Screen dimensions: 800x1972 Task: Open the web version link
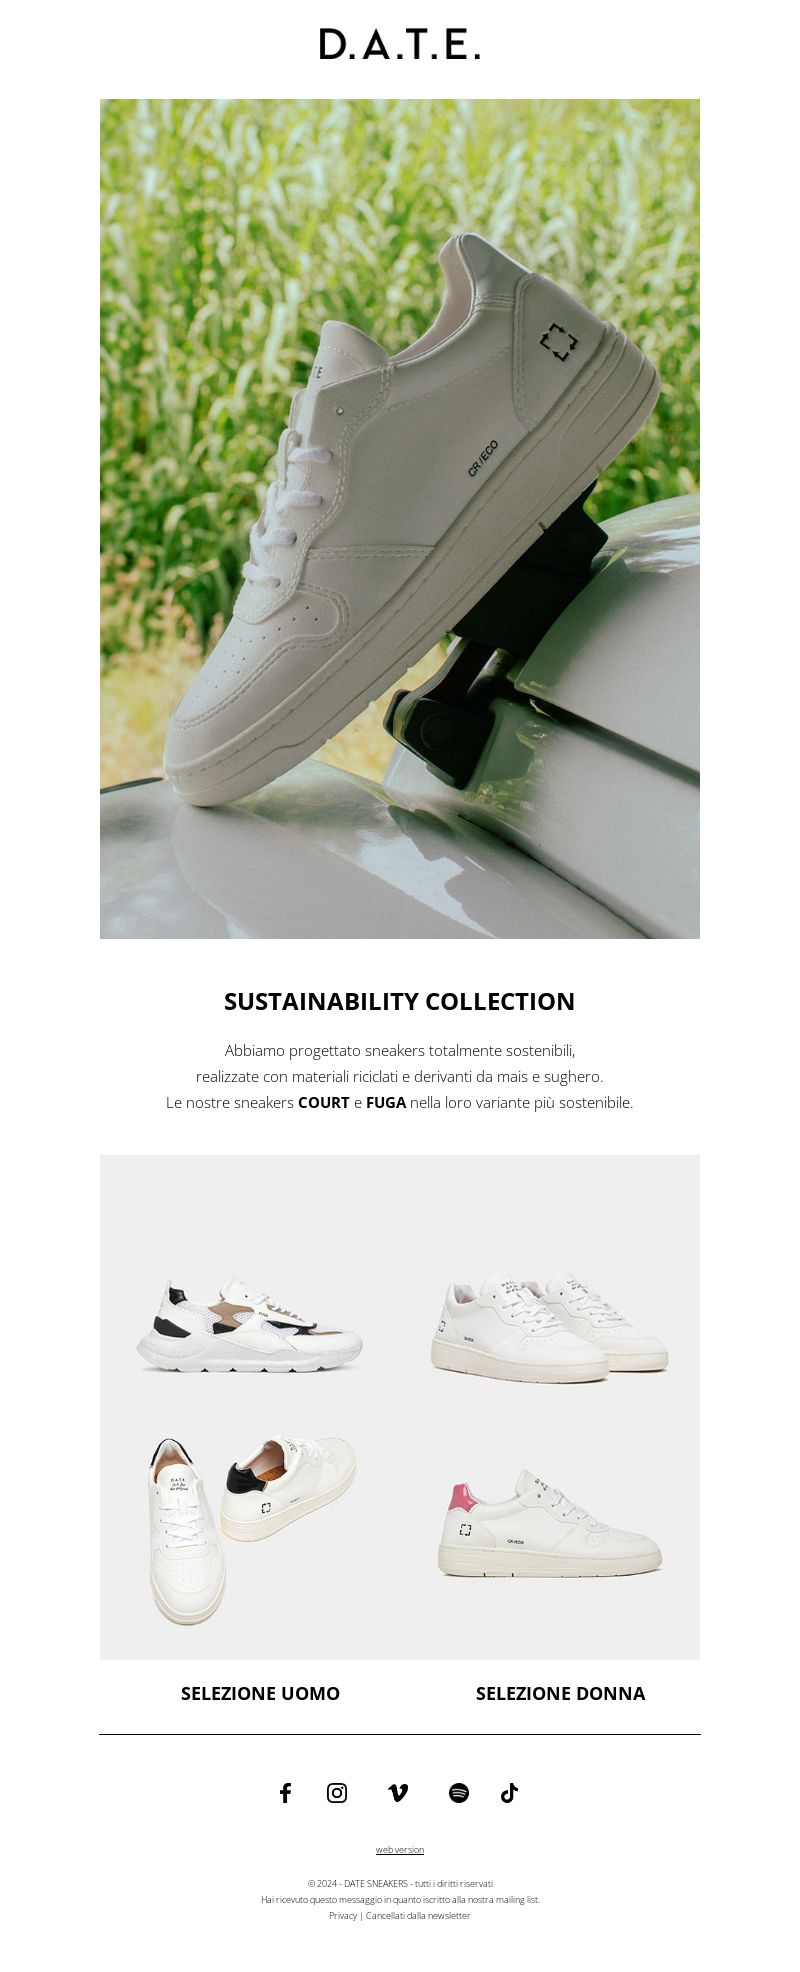click(x=400, y=1850)
